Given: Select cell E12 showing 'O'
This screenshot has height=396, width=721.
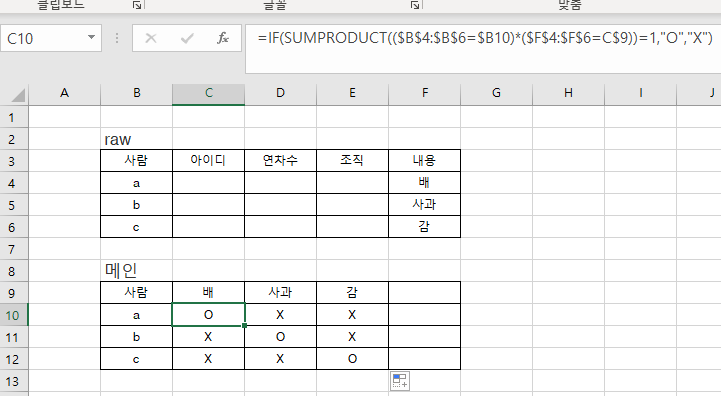Looking at the screenshot, I should point(352,359).
